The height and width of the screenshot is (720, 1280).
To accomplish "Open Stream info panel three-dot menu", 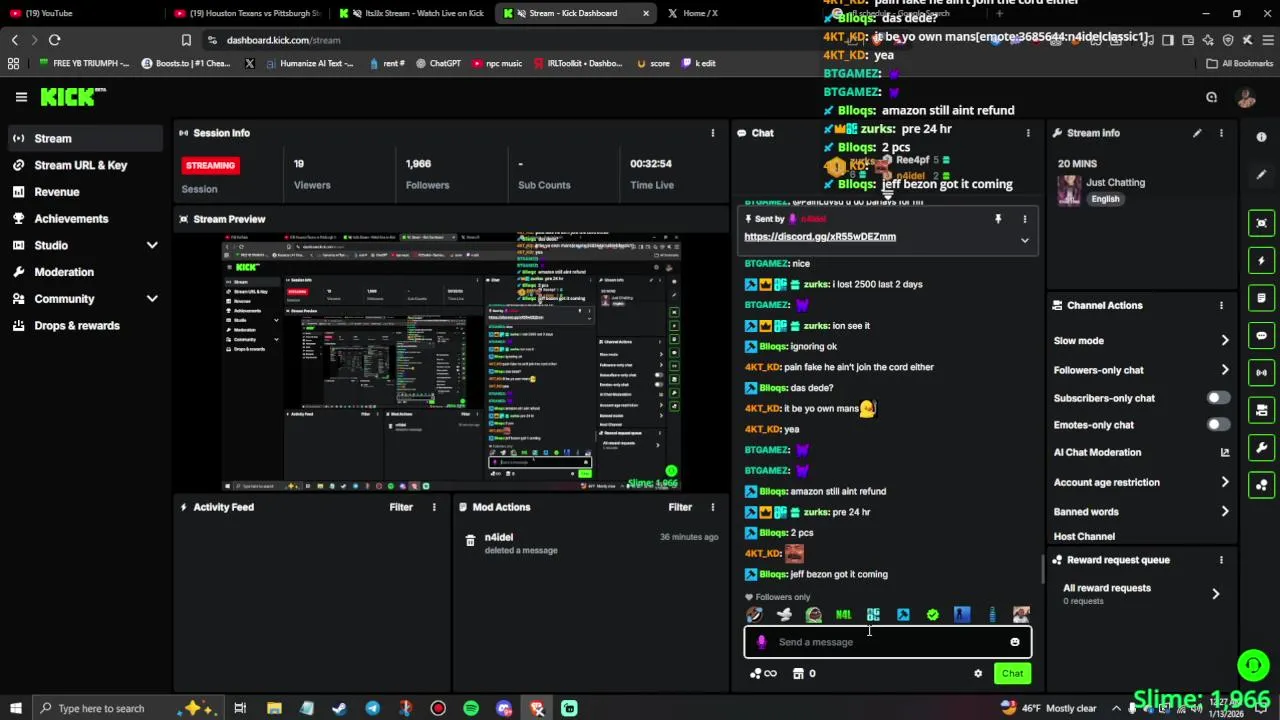I will point(1221,133).
